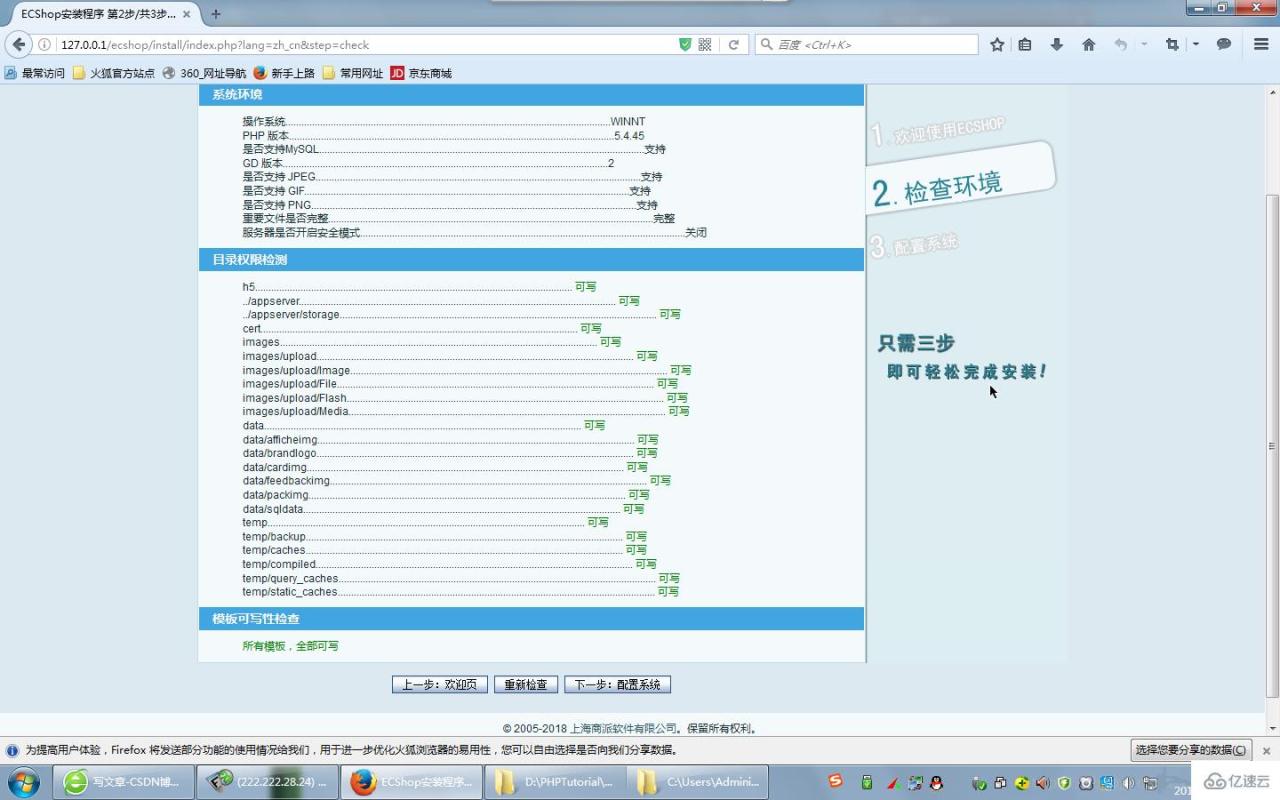Open the screenshot crop tool icon
The height and width of the screenshot is (800, 1280).
(x=1172, y=45)
